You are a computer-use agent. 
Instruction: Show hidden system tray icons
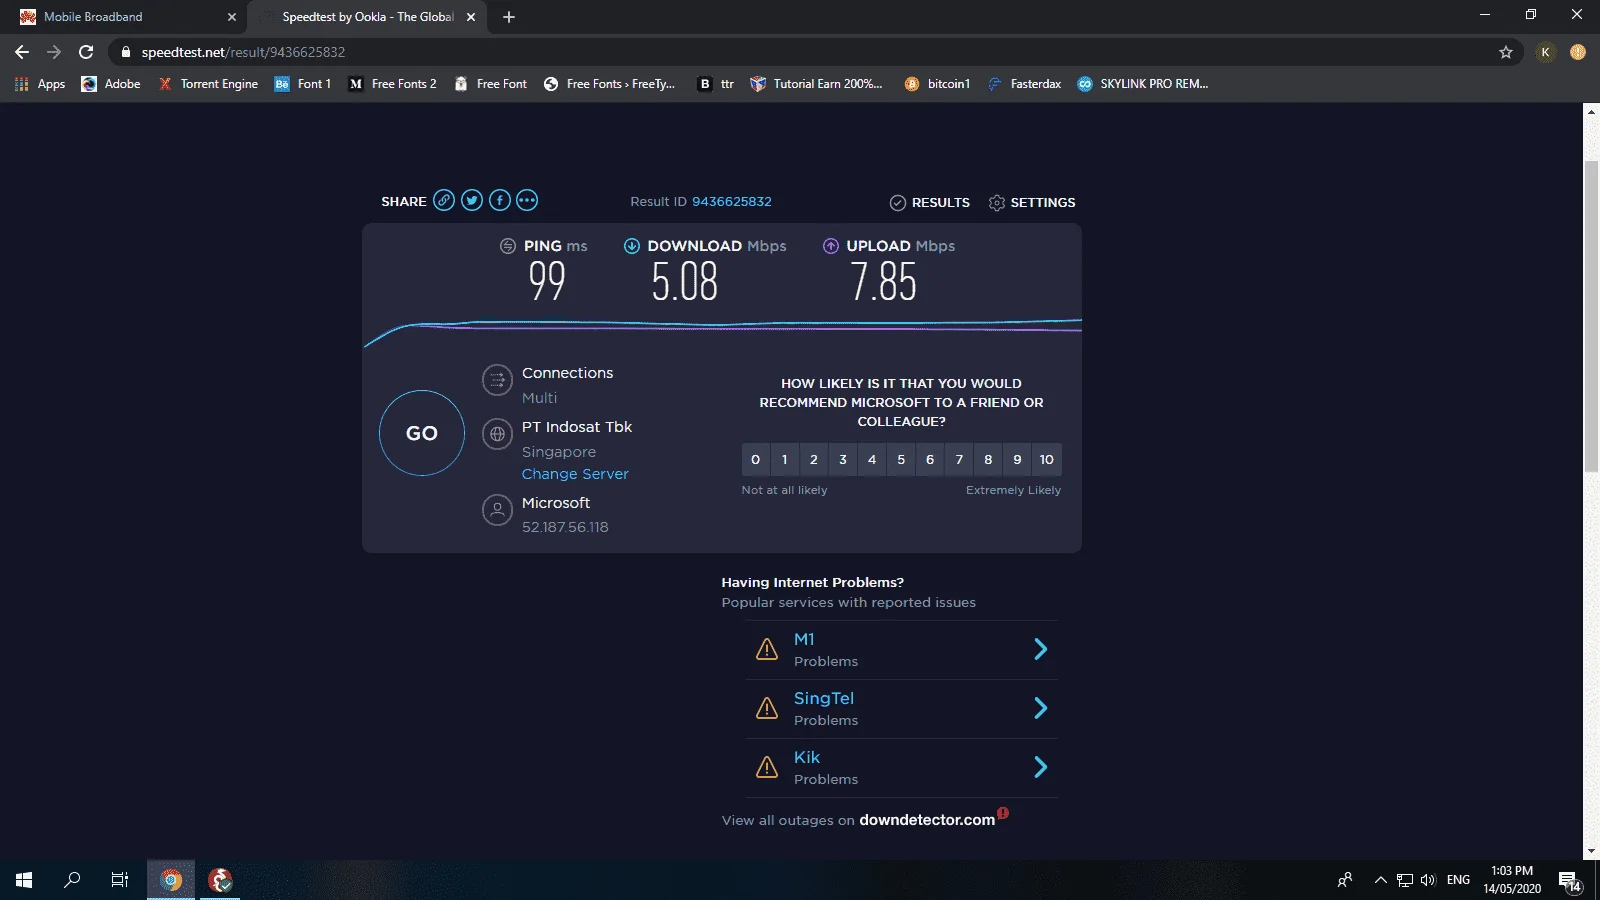1380,880
